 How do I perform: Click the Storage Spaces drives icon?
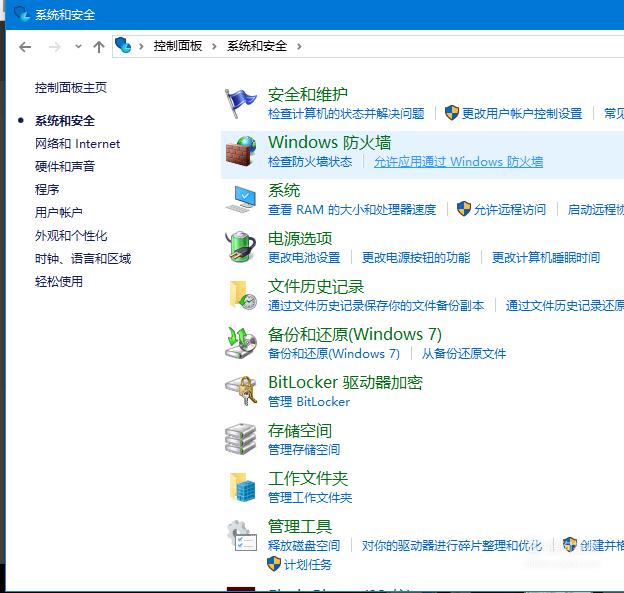(x=241, y=439)
